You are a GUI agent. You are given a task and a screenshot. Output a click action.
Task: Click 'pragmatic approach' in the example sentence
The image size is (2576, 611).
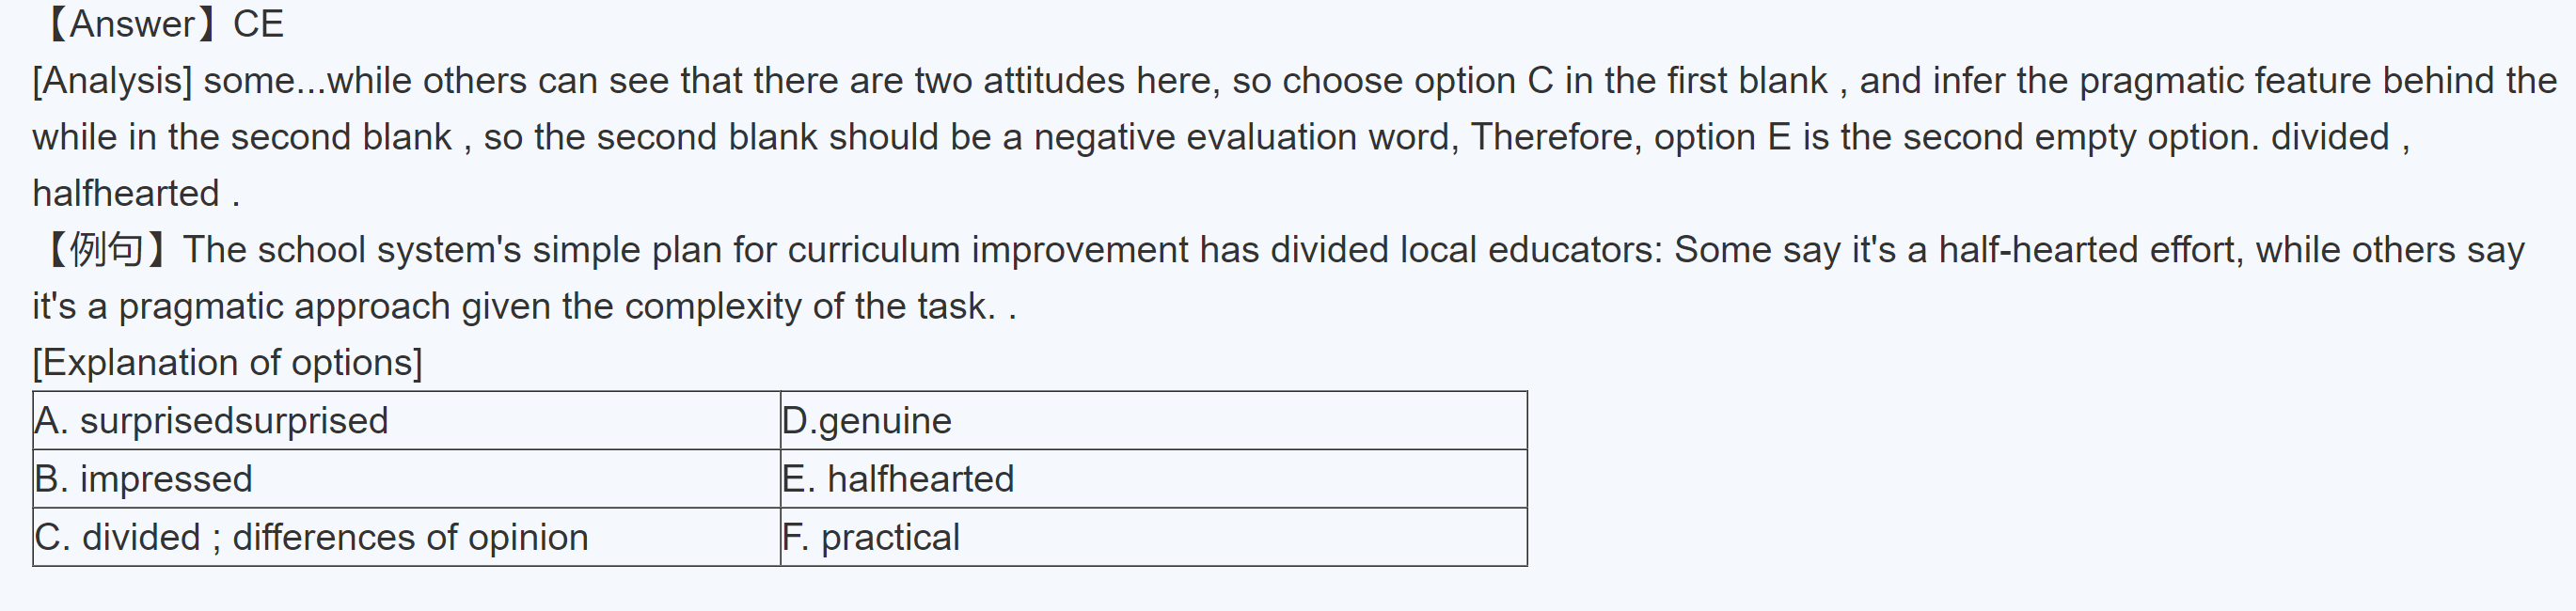point(284,307)
